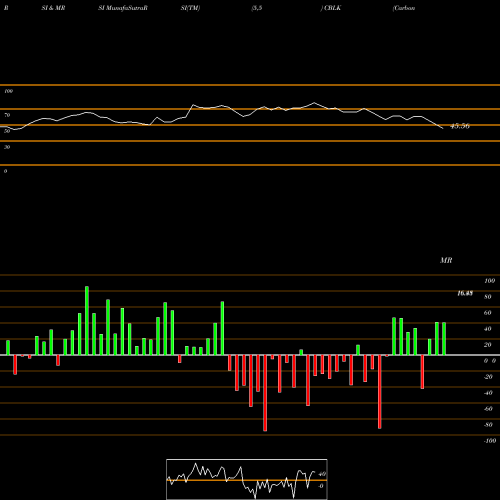The image size is (500, 500).
Task: Click the 80 label on MR axis
Action: pos(488,297)
